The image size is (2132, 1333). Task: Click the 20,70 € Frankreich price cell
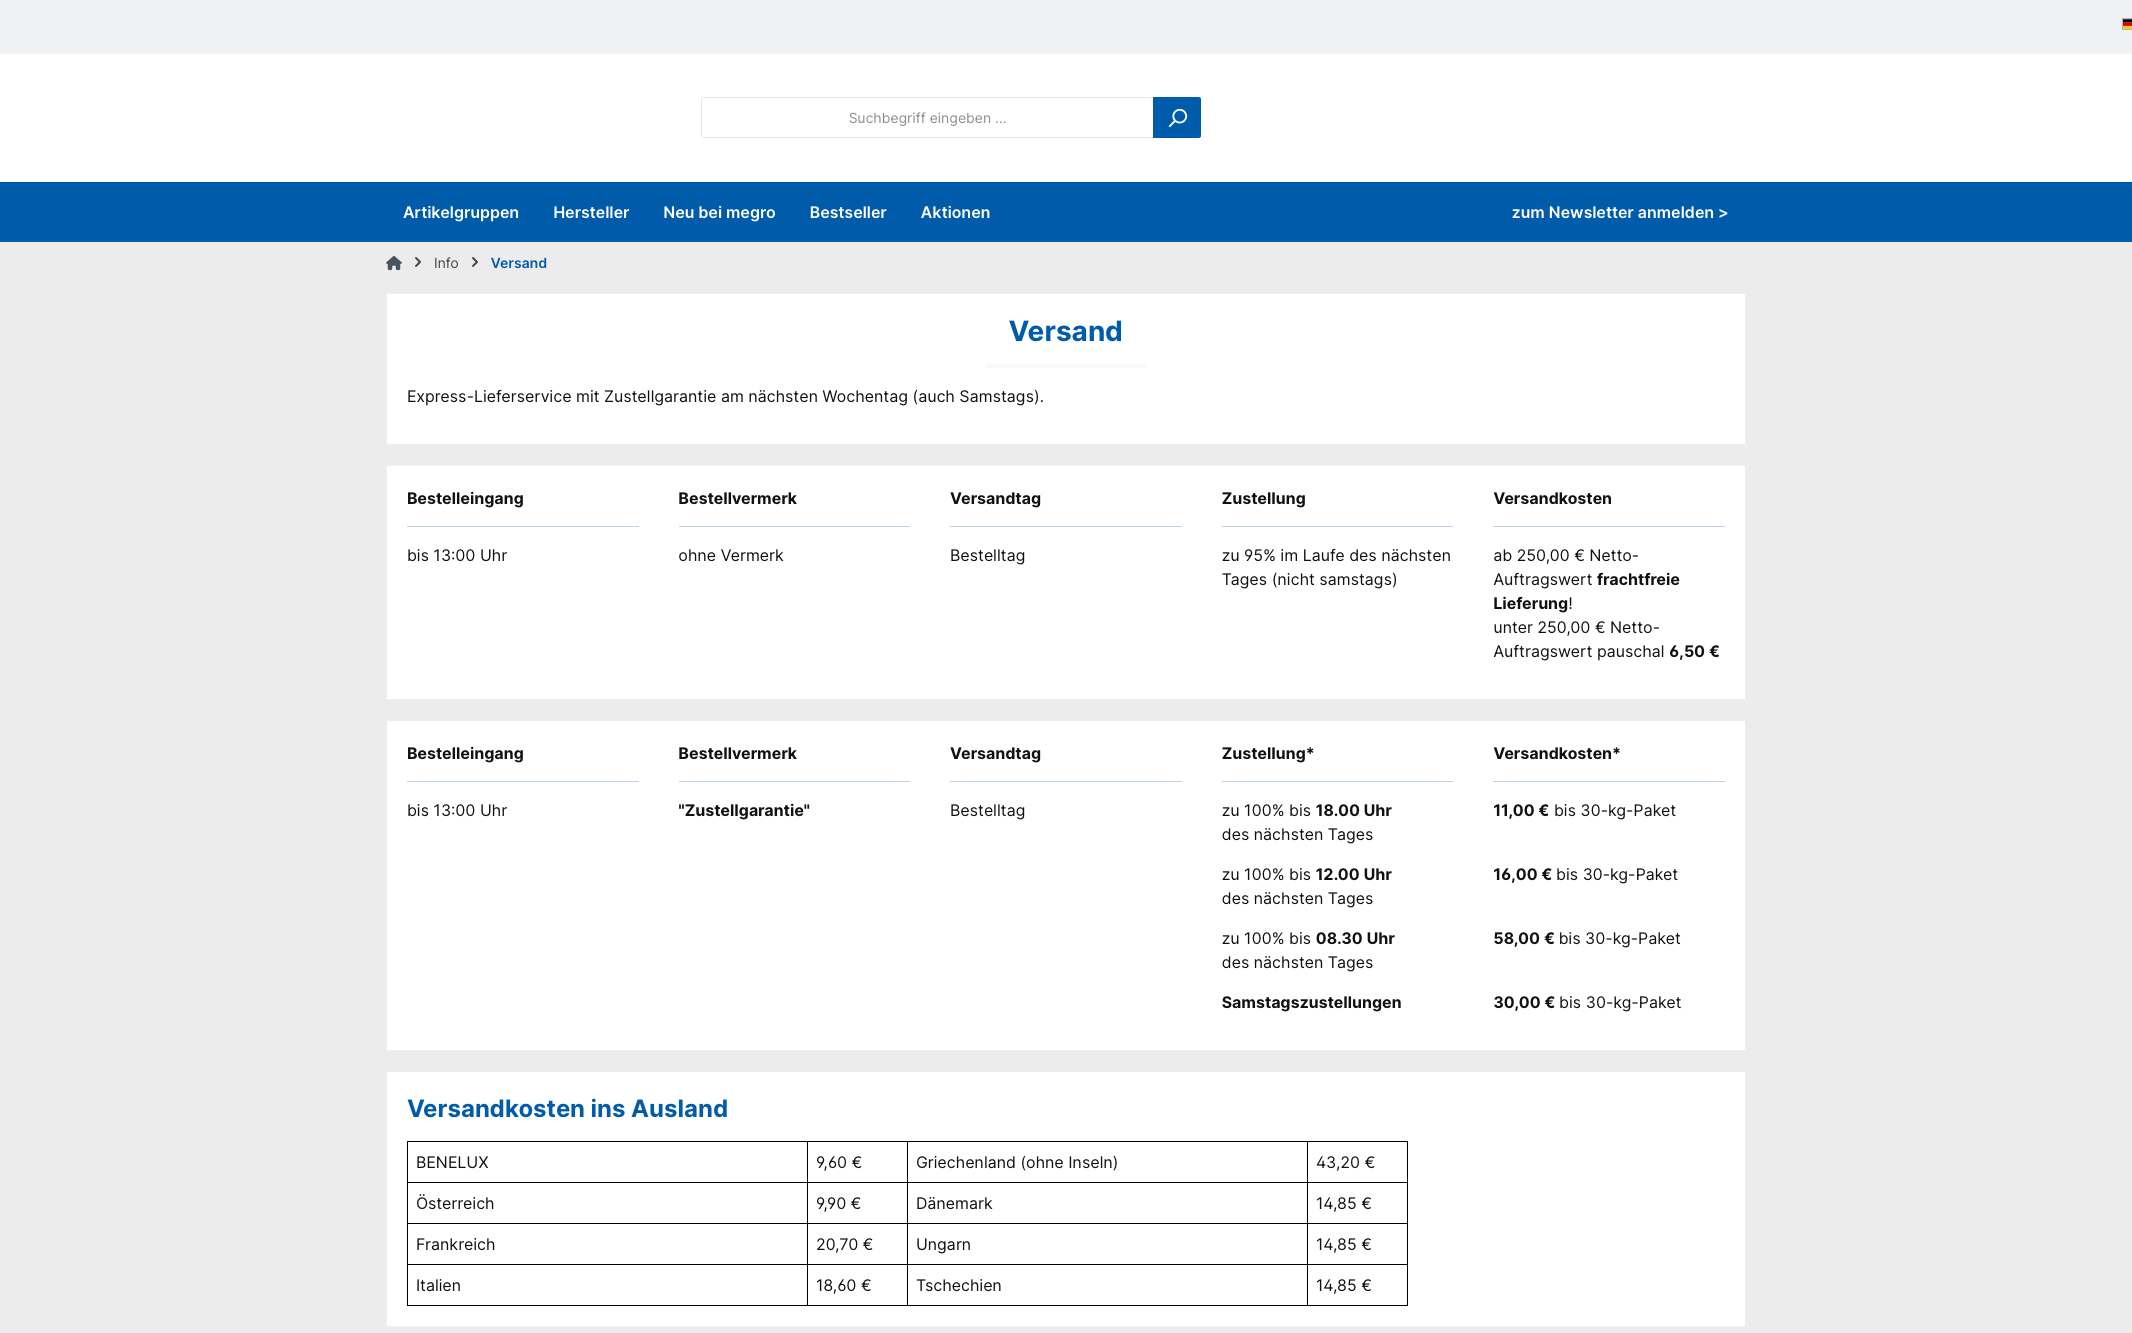pos(857,1244)
